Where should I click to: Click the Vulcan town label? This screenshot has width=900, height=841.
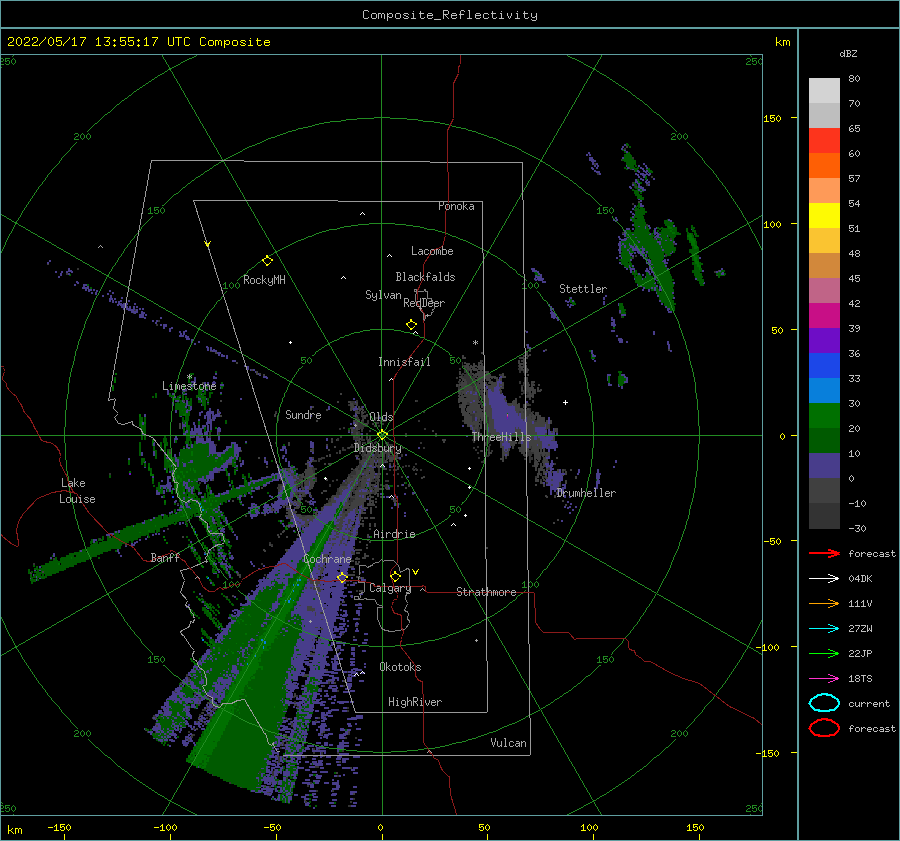pos(508,743)
